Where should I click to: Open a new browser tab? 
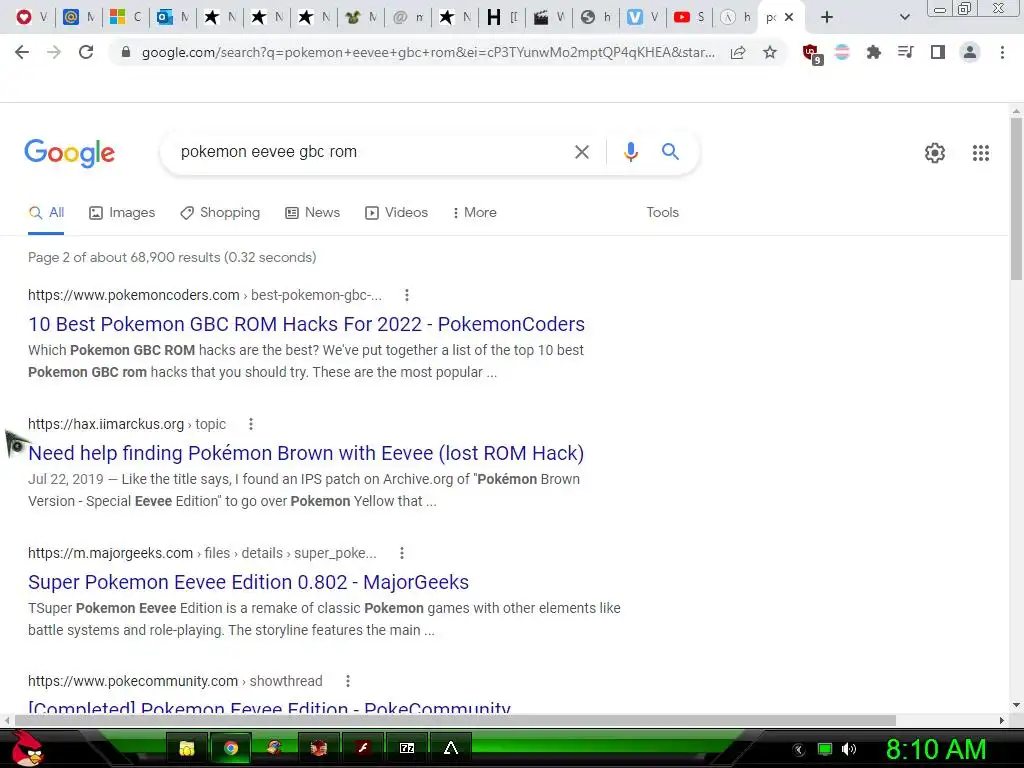(x=827, y=17)
